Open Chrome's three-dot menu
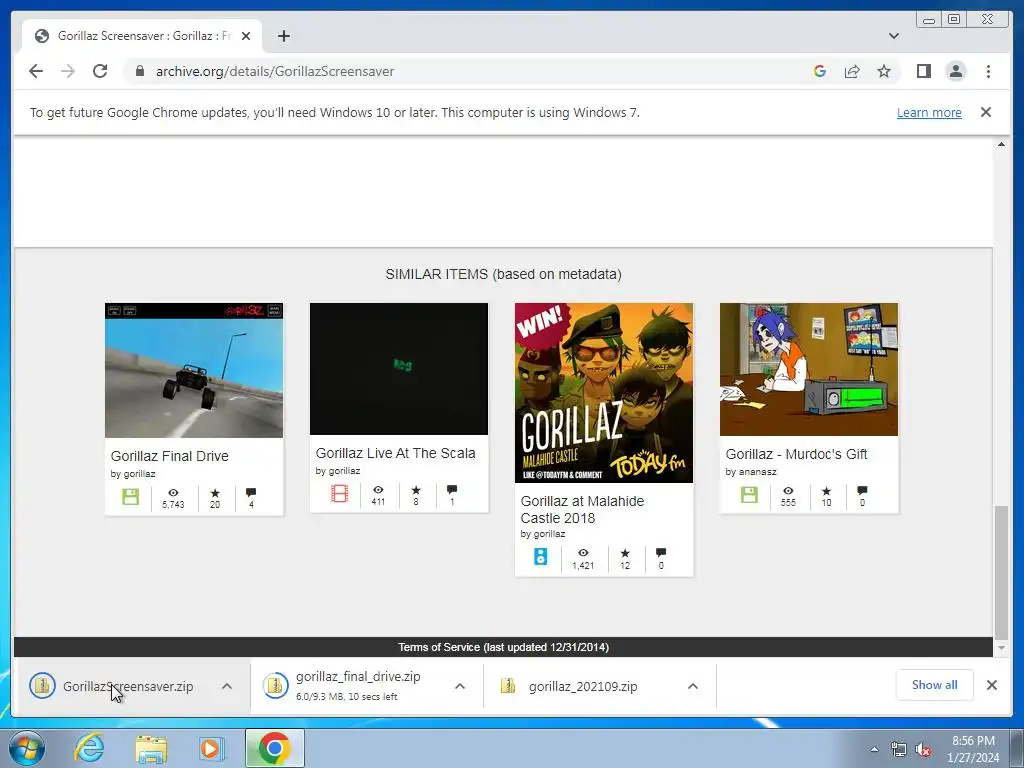 (988, 71)
